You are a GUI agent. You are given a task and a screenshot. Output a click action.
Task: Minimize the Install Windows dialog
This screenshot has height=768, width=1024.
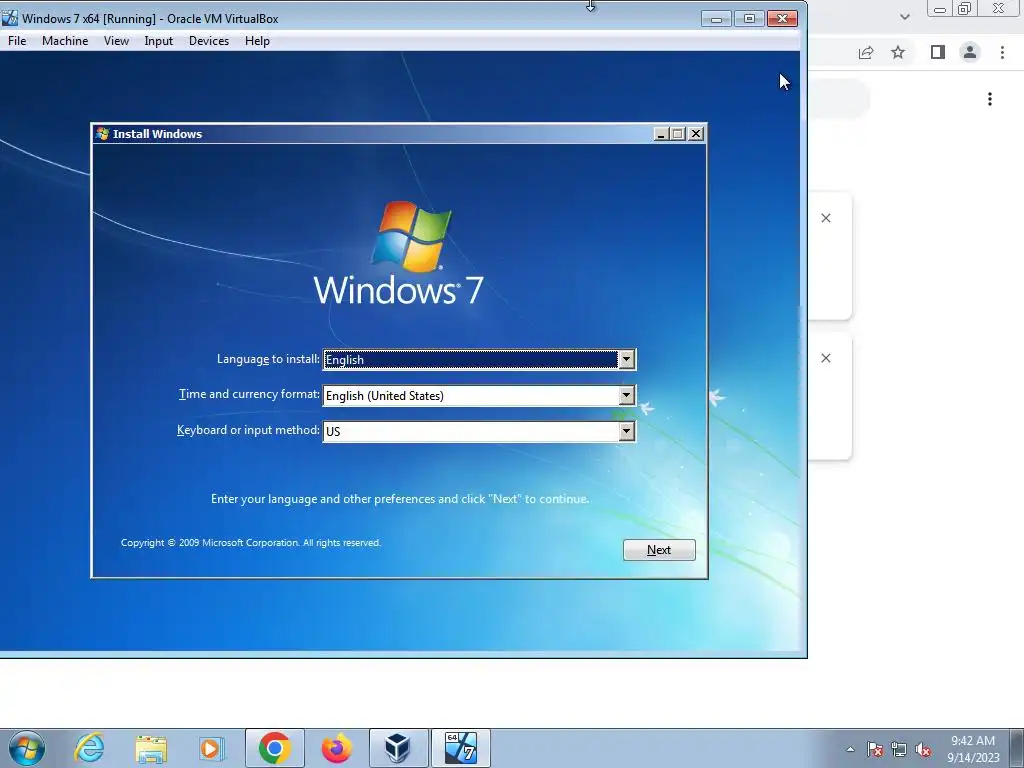point(661,134)
